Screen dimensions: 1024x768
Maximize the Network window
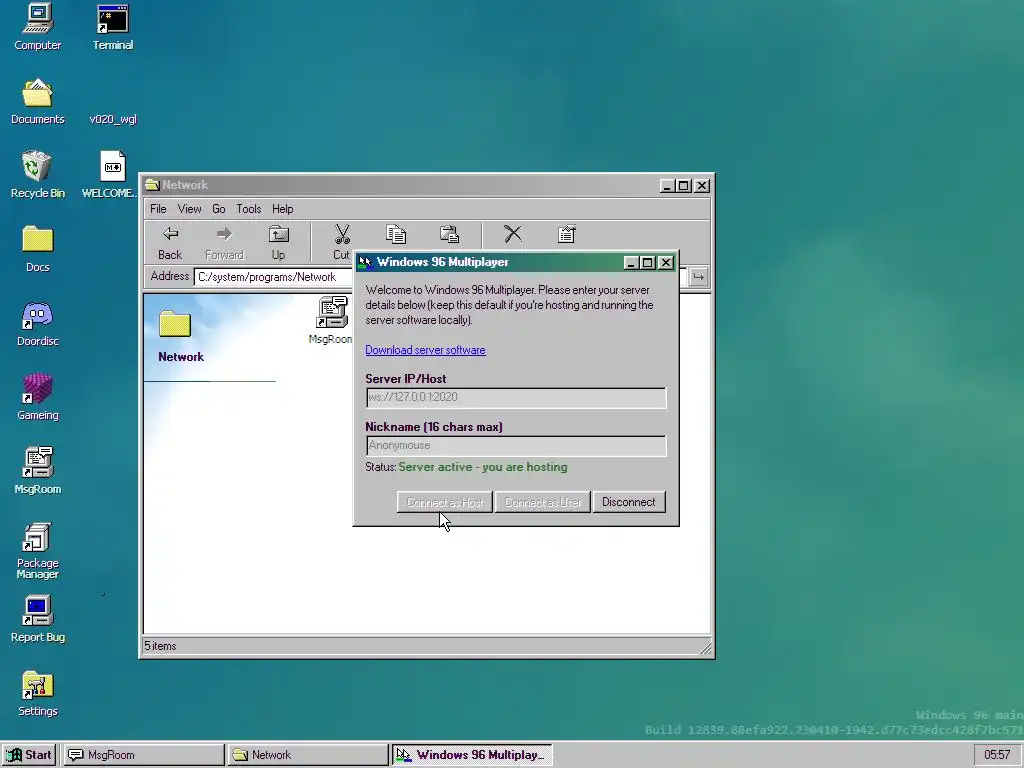tap(684, 186)
